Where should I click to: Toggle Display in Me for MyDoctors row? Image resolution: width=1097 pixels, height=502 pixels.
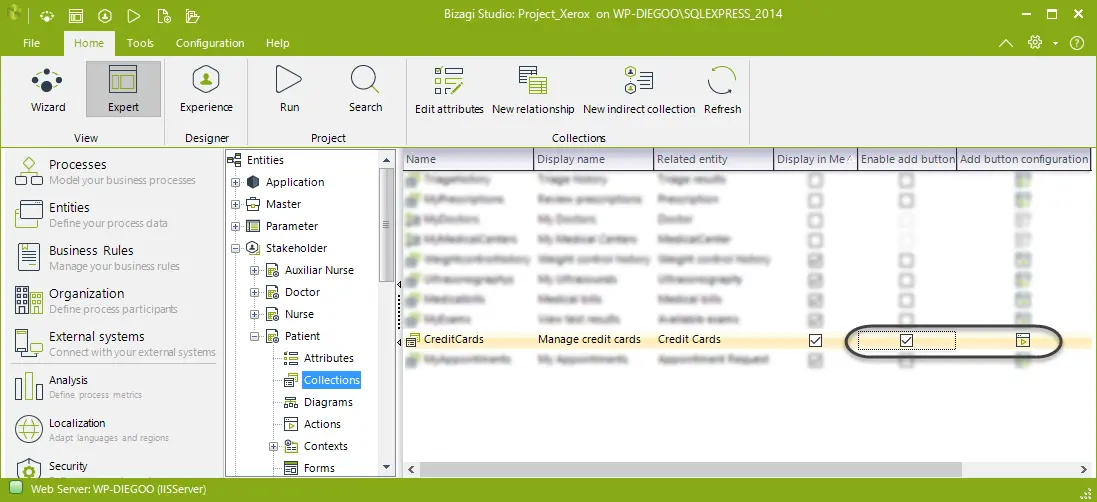[815, 220]
